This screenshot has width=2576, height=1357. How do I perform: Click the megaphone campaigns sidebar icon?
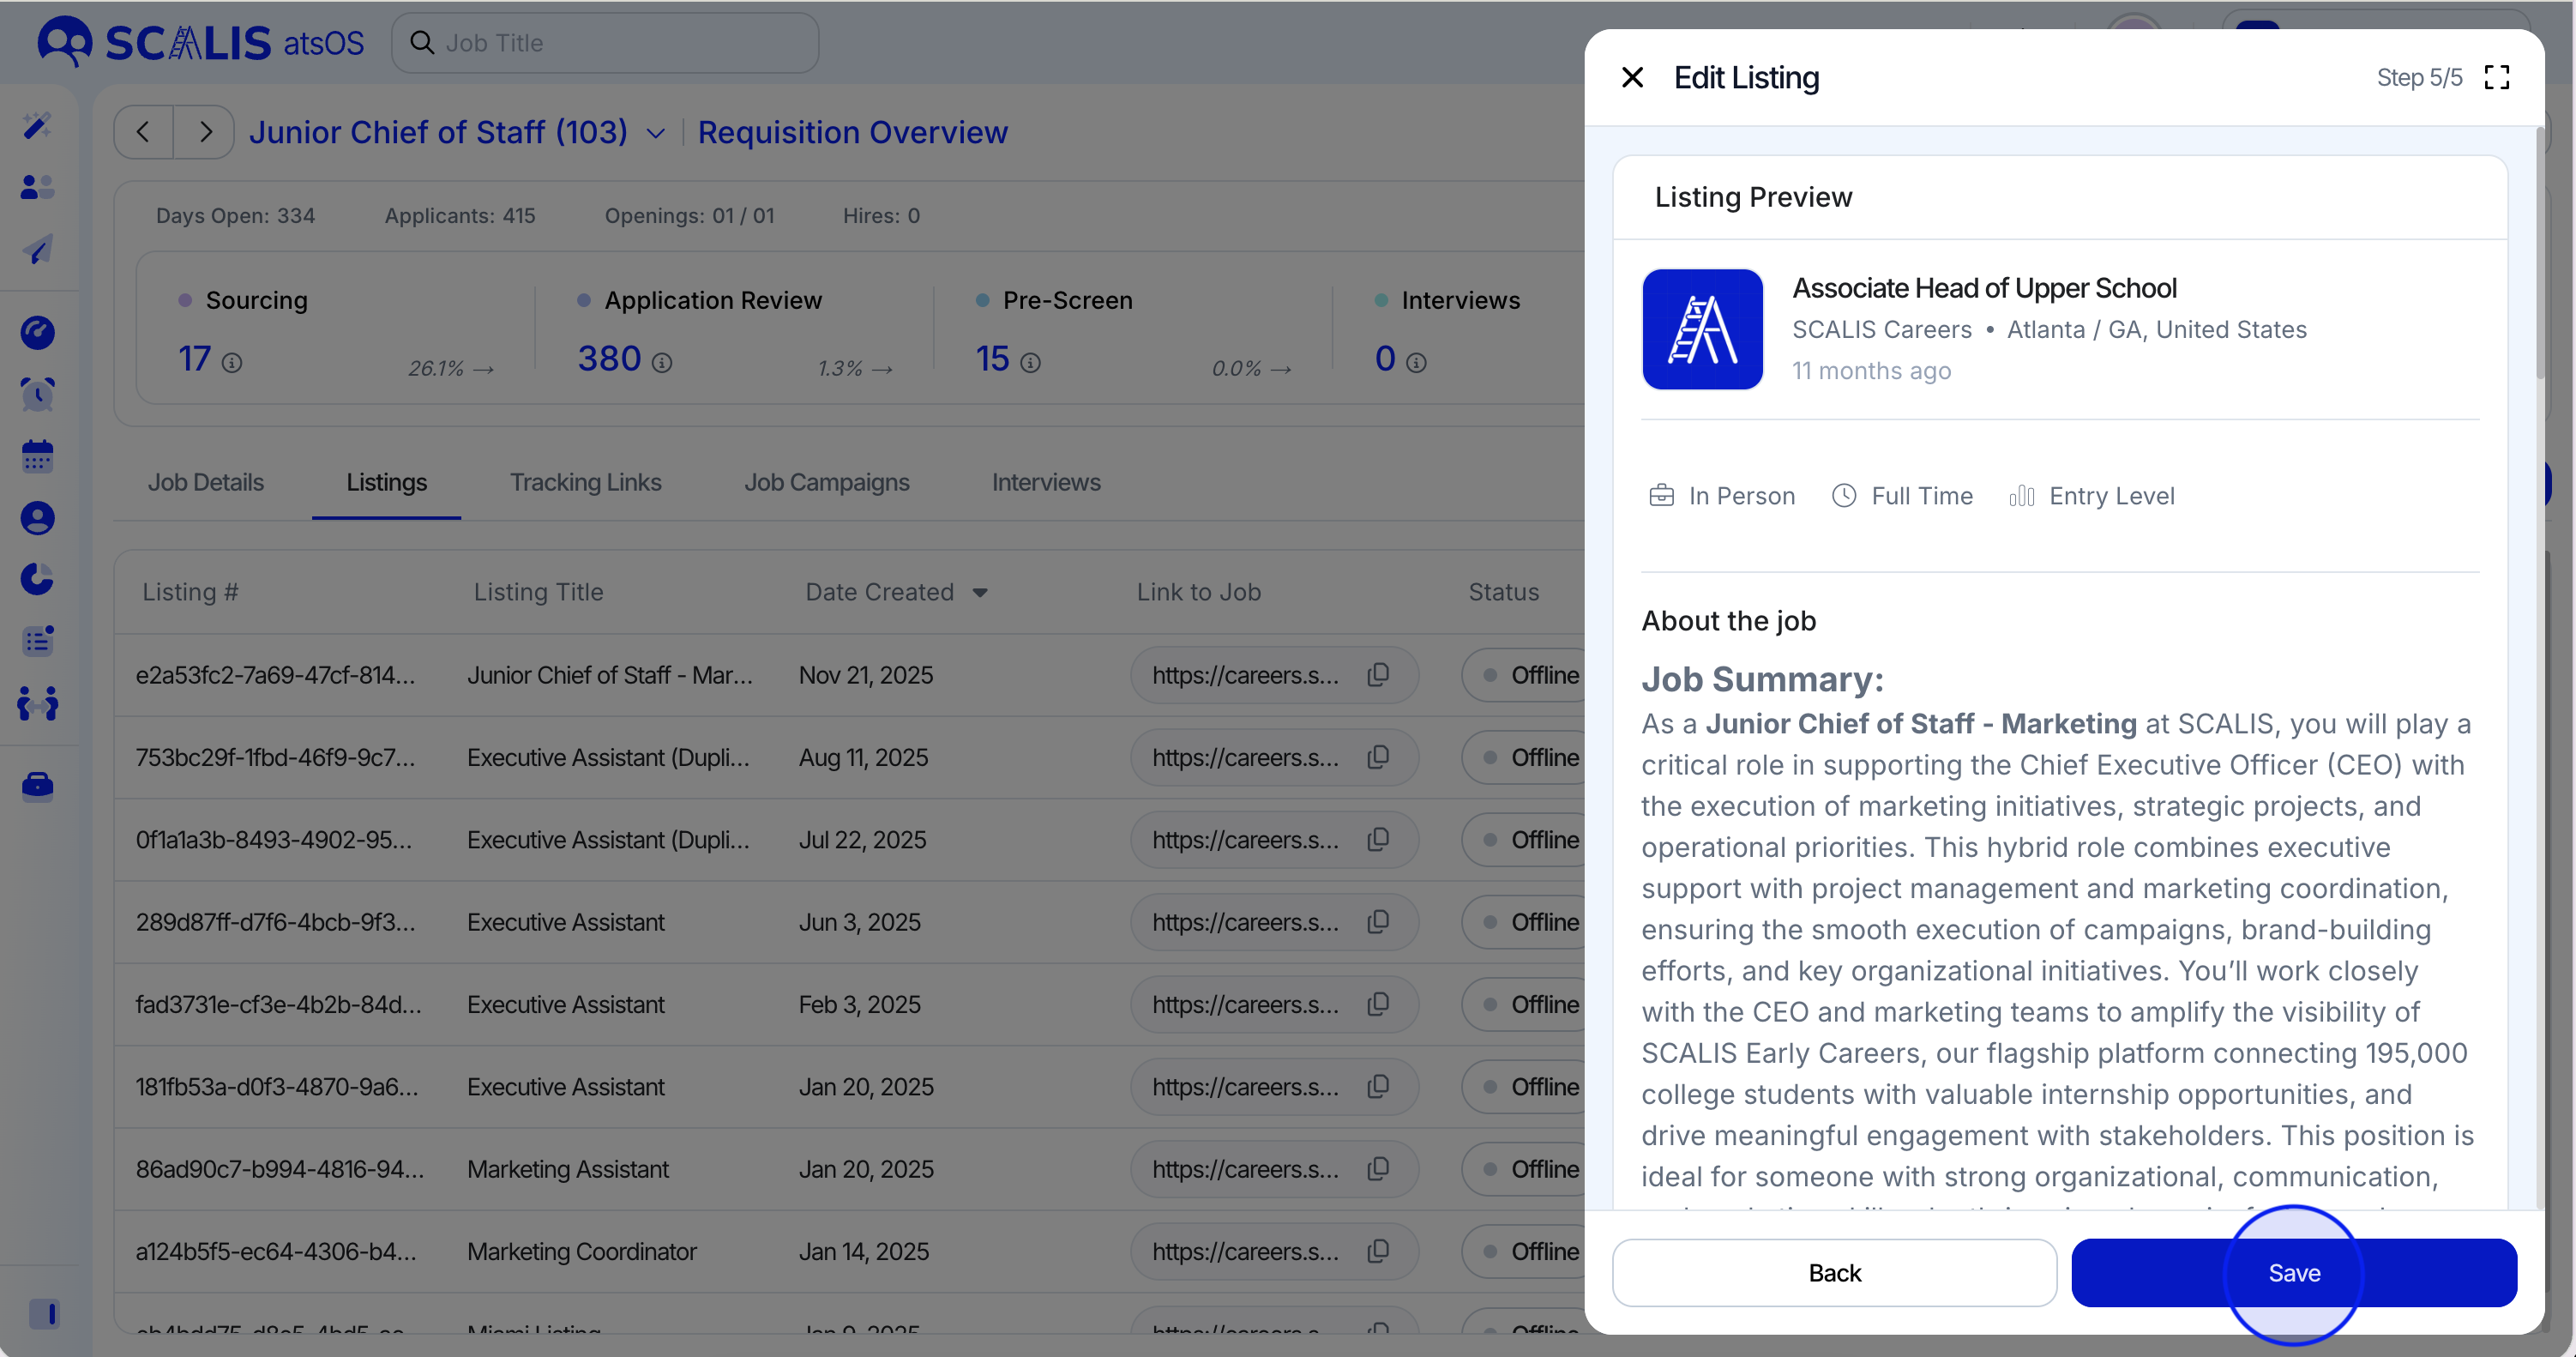[x=37, y=250]
